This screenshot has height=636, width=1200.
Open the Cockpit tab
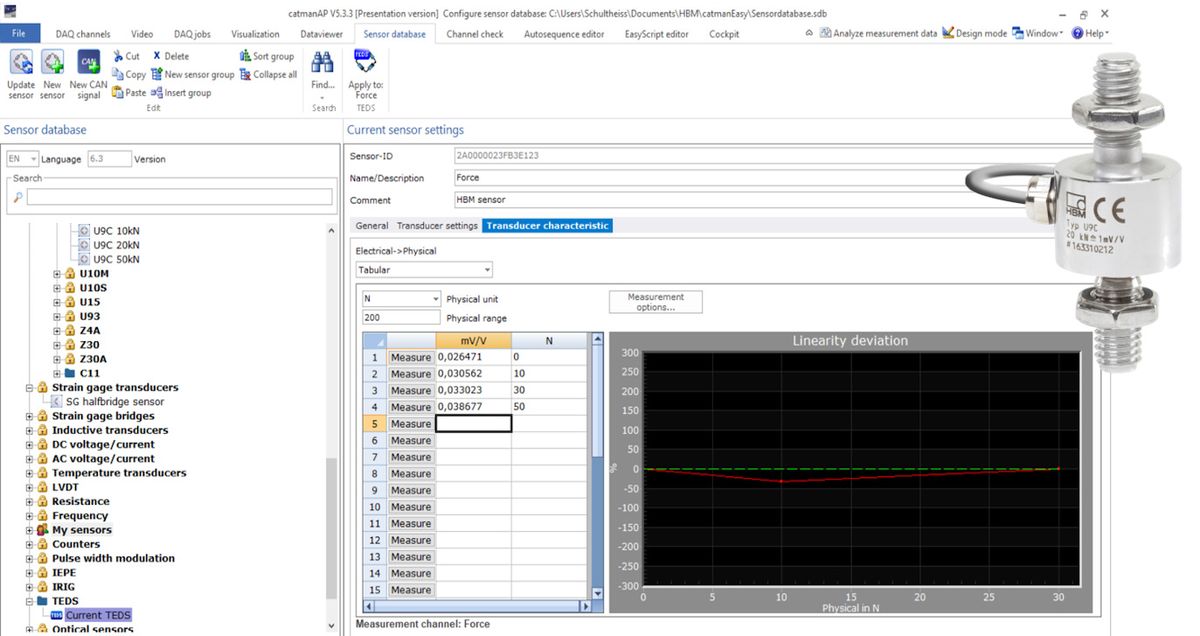[724, 34]
